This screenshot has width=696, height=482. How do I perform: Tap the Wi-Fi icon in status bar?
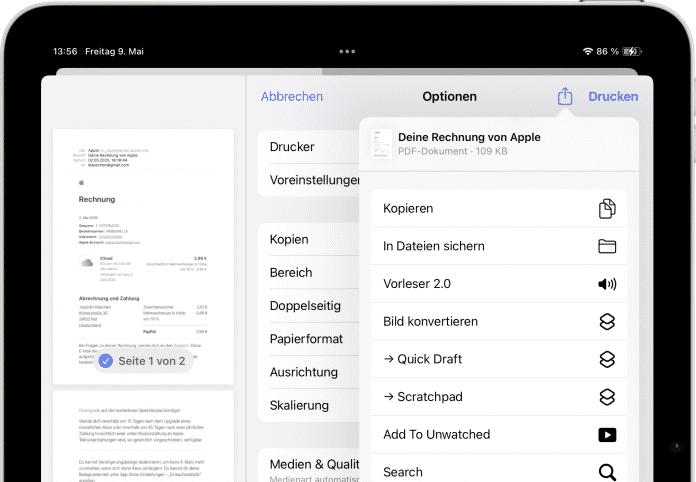pos(588,51)
